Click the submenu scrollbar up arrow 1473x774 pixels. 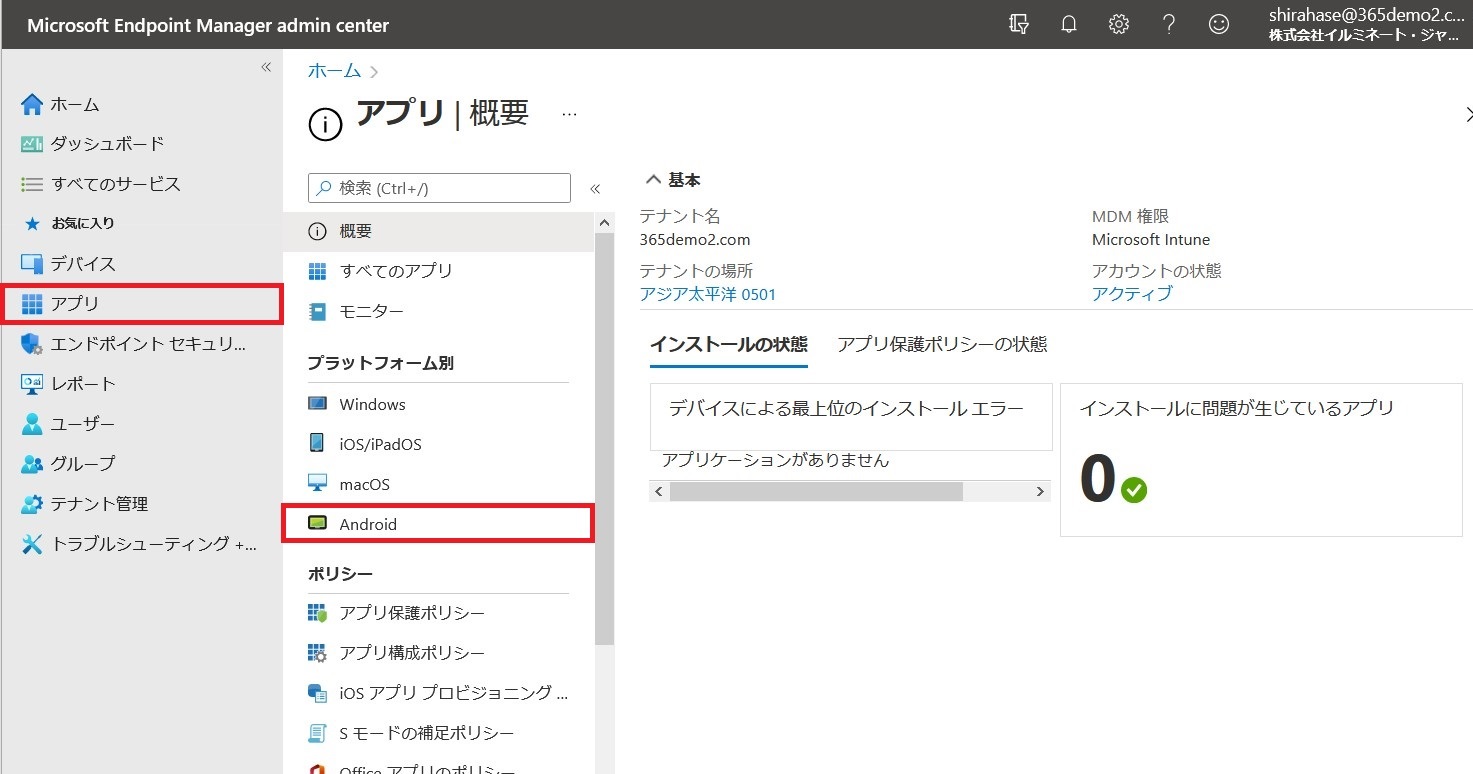[604, 222]
